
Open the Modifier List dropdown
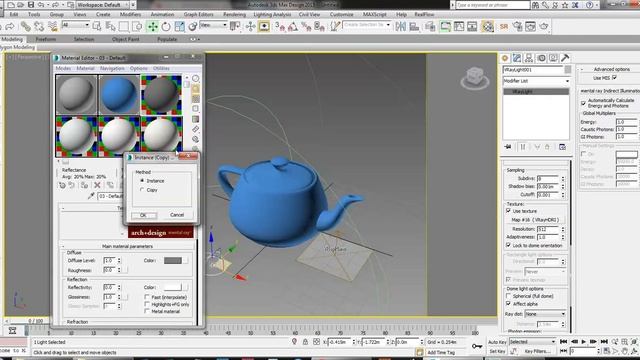pyautogui.click(x=536, y=81)
